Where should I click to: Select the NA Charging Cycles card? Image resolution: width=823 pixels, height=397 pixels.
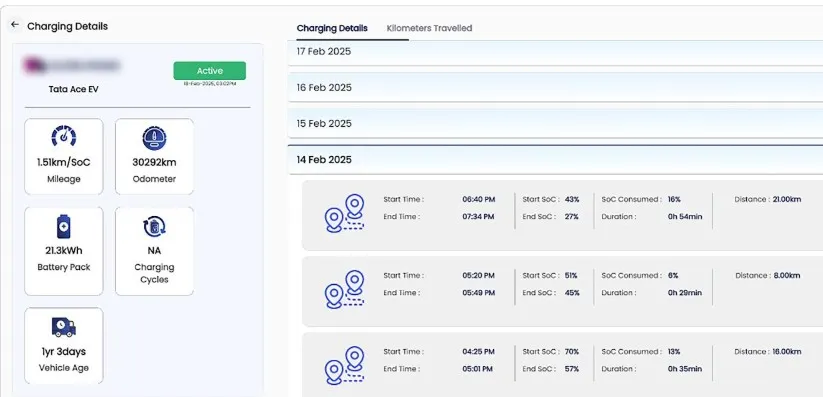(x=154, y=251)
